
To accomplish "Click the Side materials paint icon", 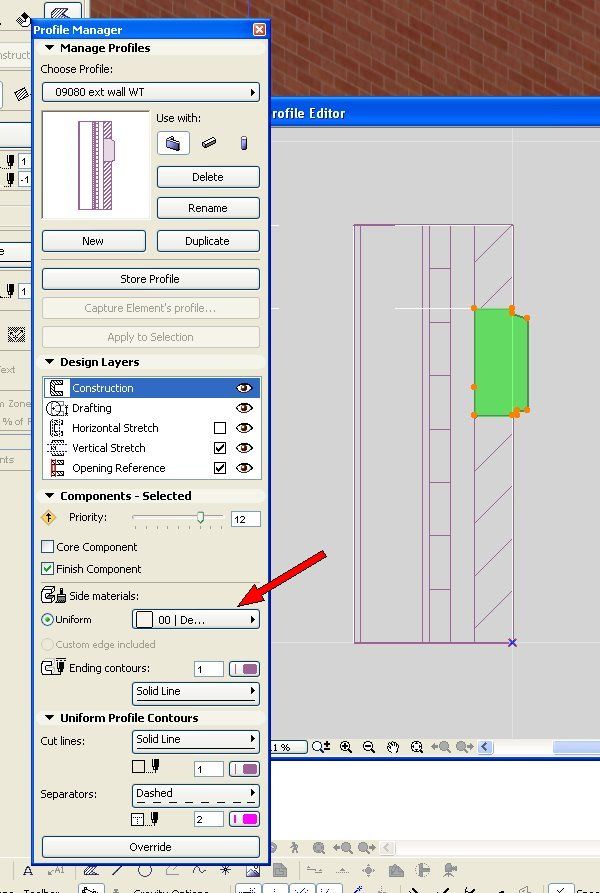I will click(x=54, y=596).
